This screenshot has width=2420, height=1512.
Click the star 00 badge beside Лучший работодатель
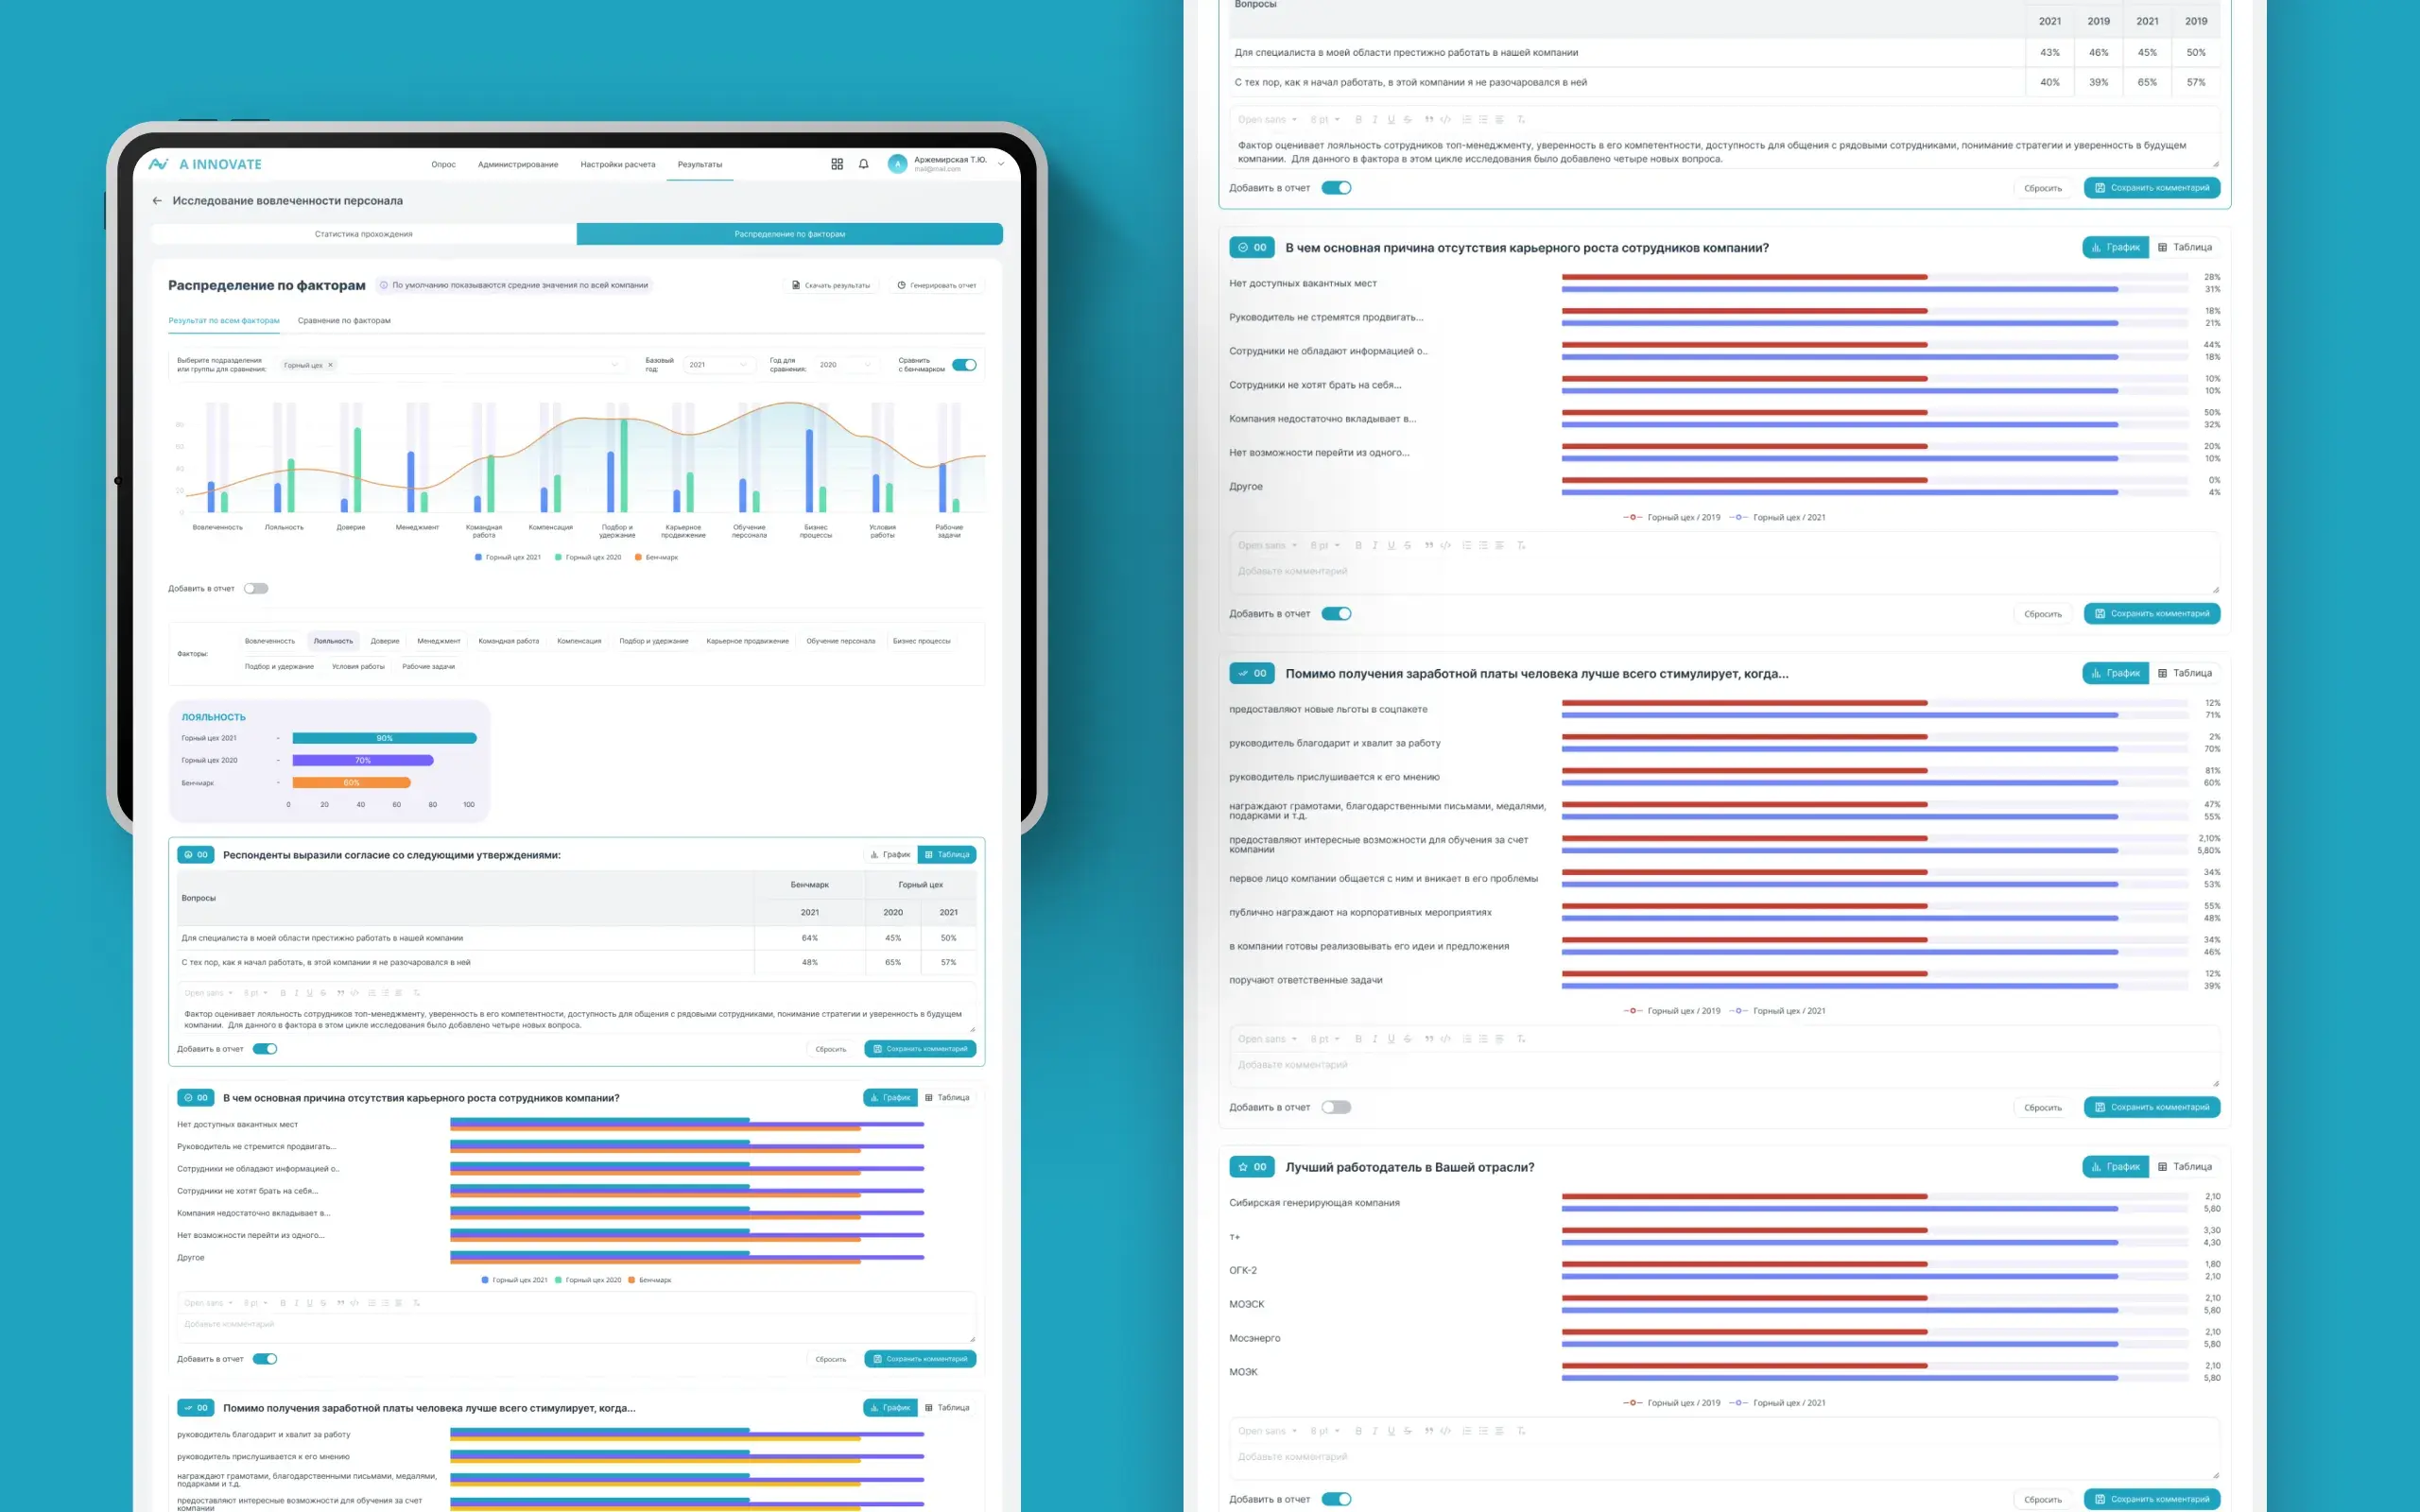coord(1252,1167)
